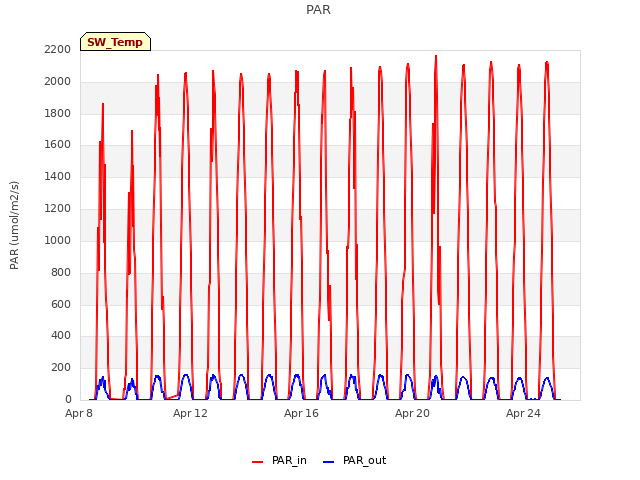Image resolution: width=640 pixels, height=480 pixels.
Task: Click the y-axis title PAR (umol/m2/s)
Action: [x=14, y=225]
